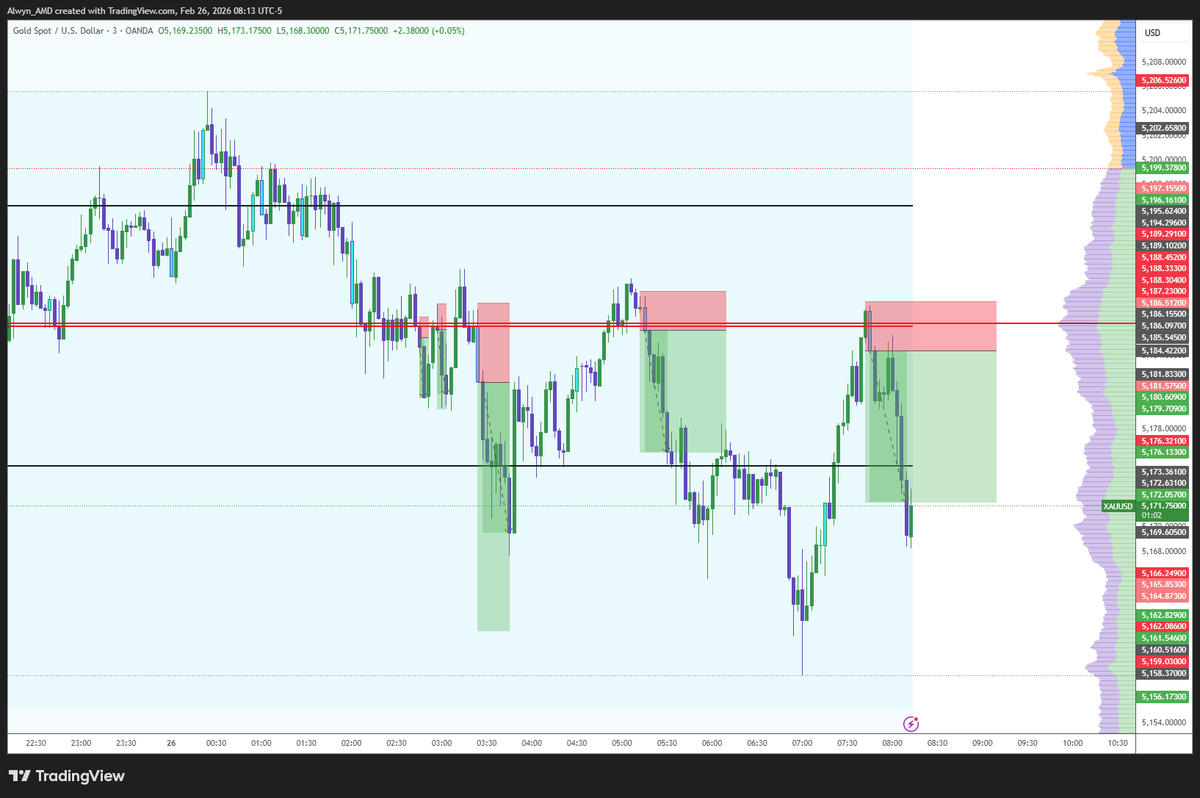Screen dimensions: 1200x798
Task: Select the short position red zone at 03:30
Action: point(493,342)
